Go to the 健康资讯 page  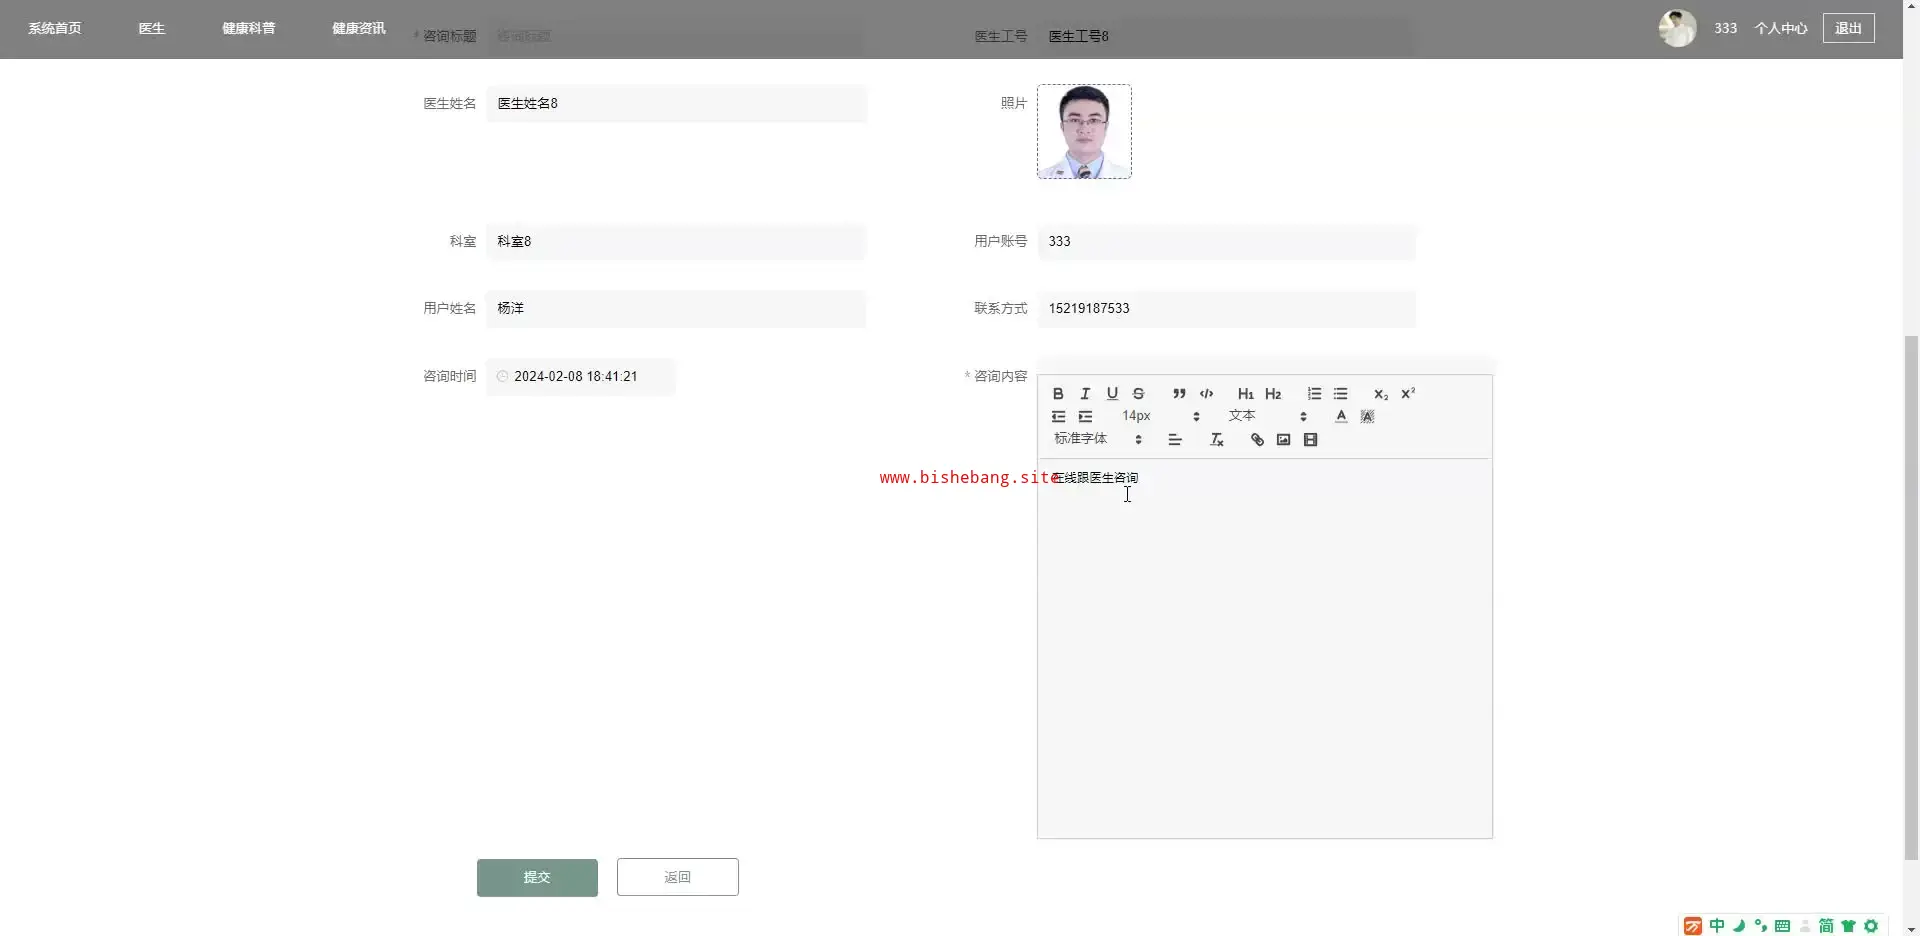coord(358,28)
